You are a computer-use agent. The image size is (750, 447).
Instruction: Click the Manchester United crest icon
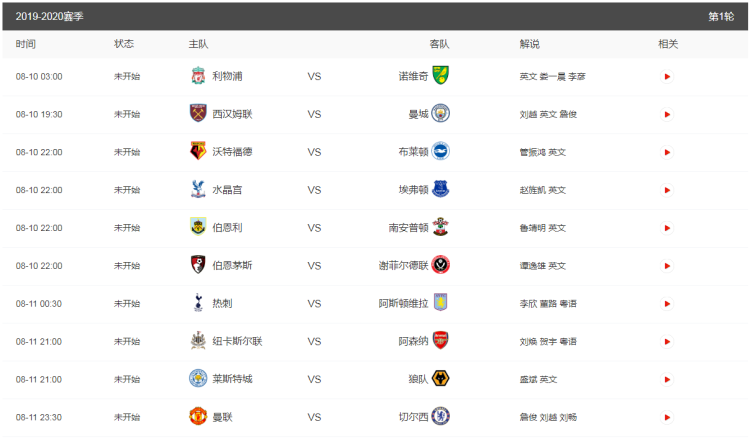pyautogui.click(x=197, y=417)
